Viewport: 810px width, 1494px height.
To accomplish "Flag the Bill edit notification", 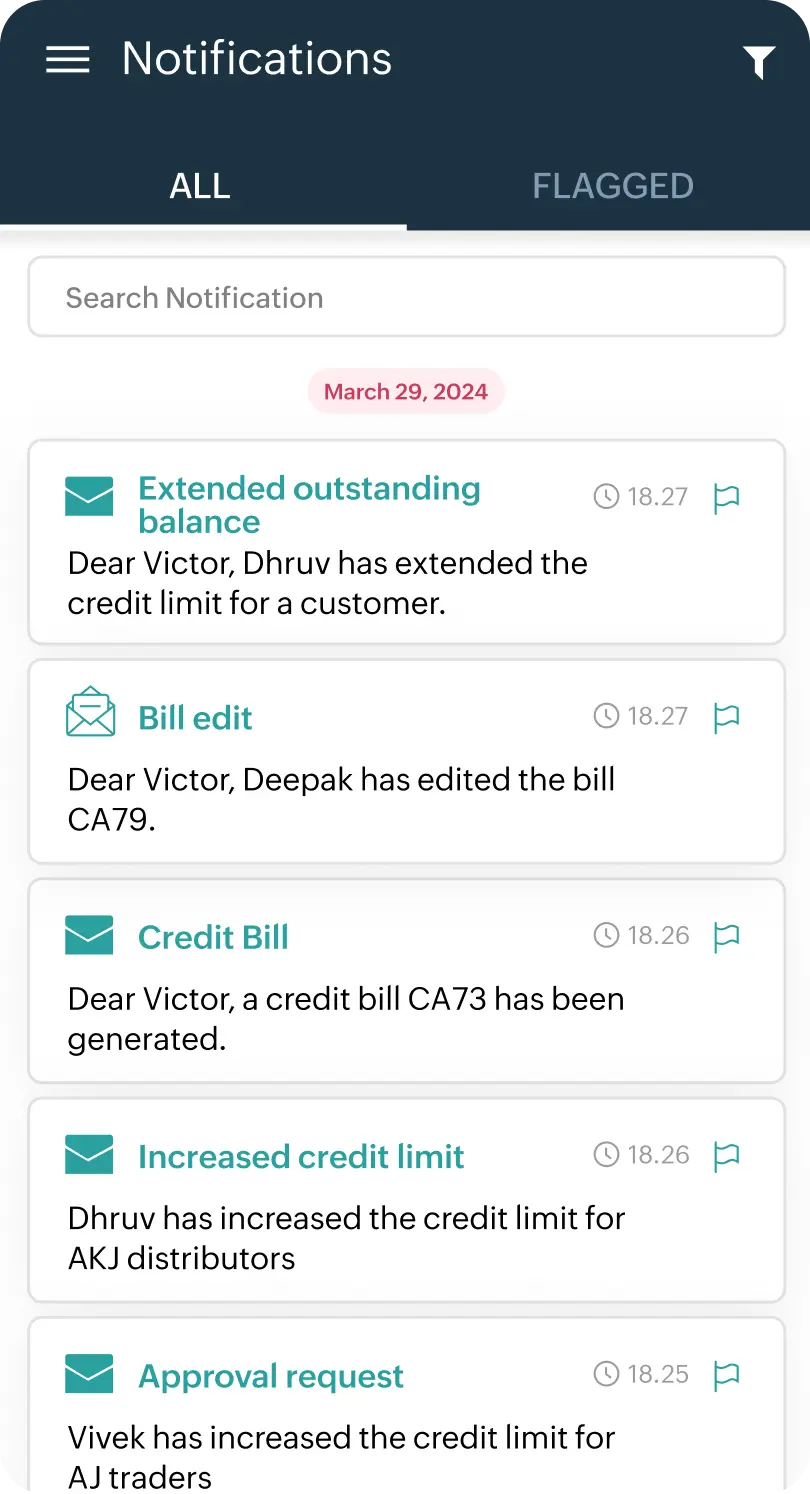I will [726, 717].
